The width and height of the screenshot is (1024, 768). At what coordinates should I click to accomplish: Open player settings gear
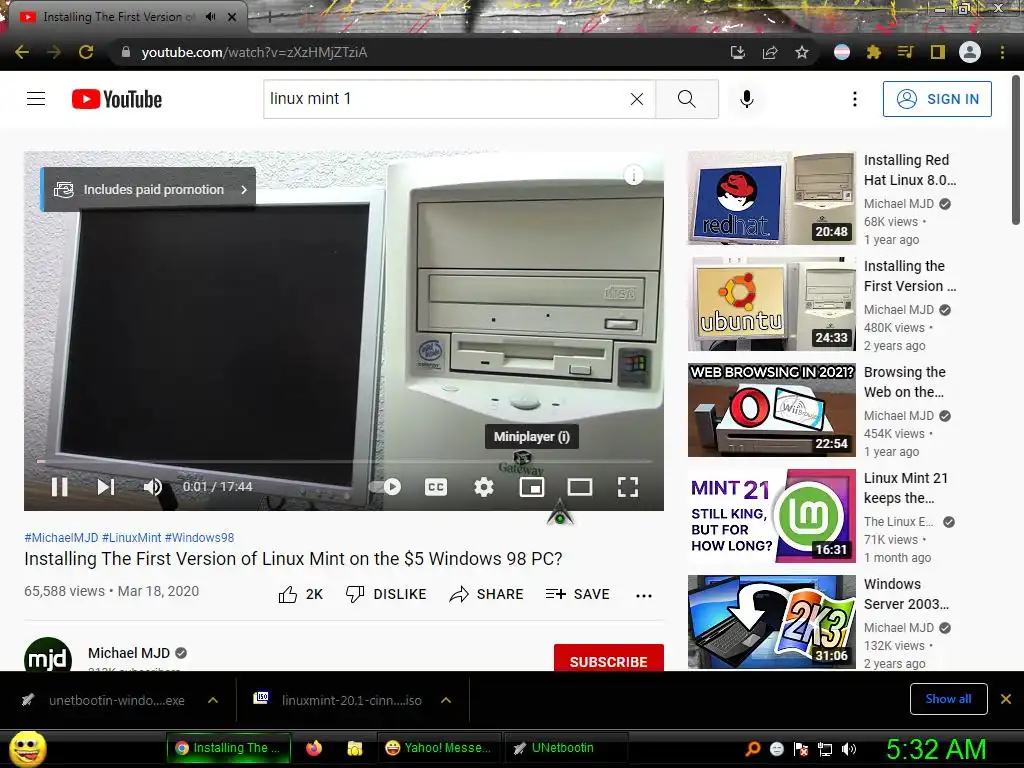tap(484, 487)
